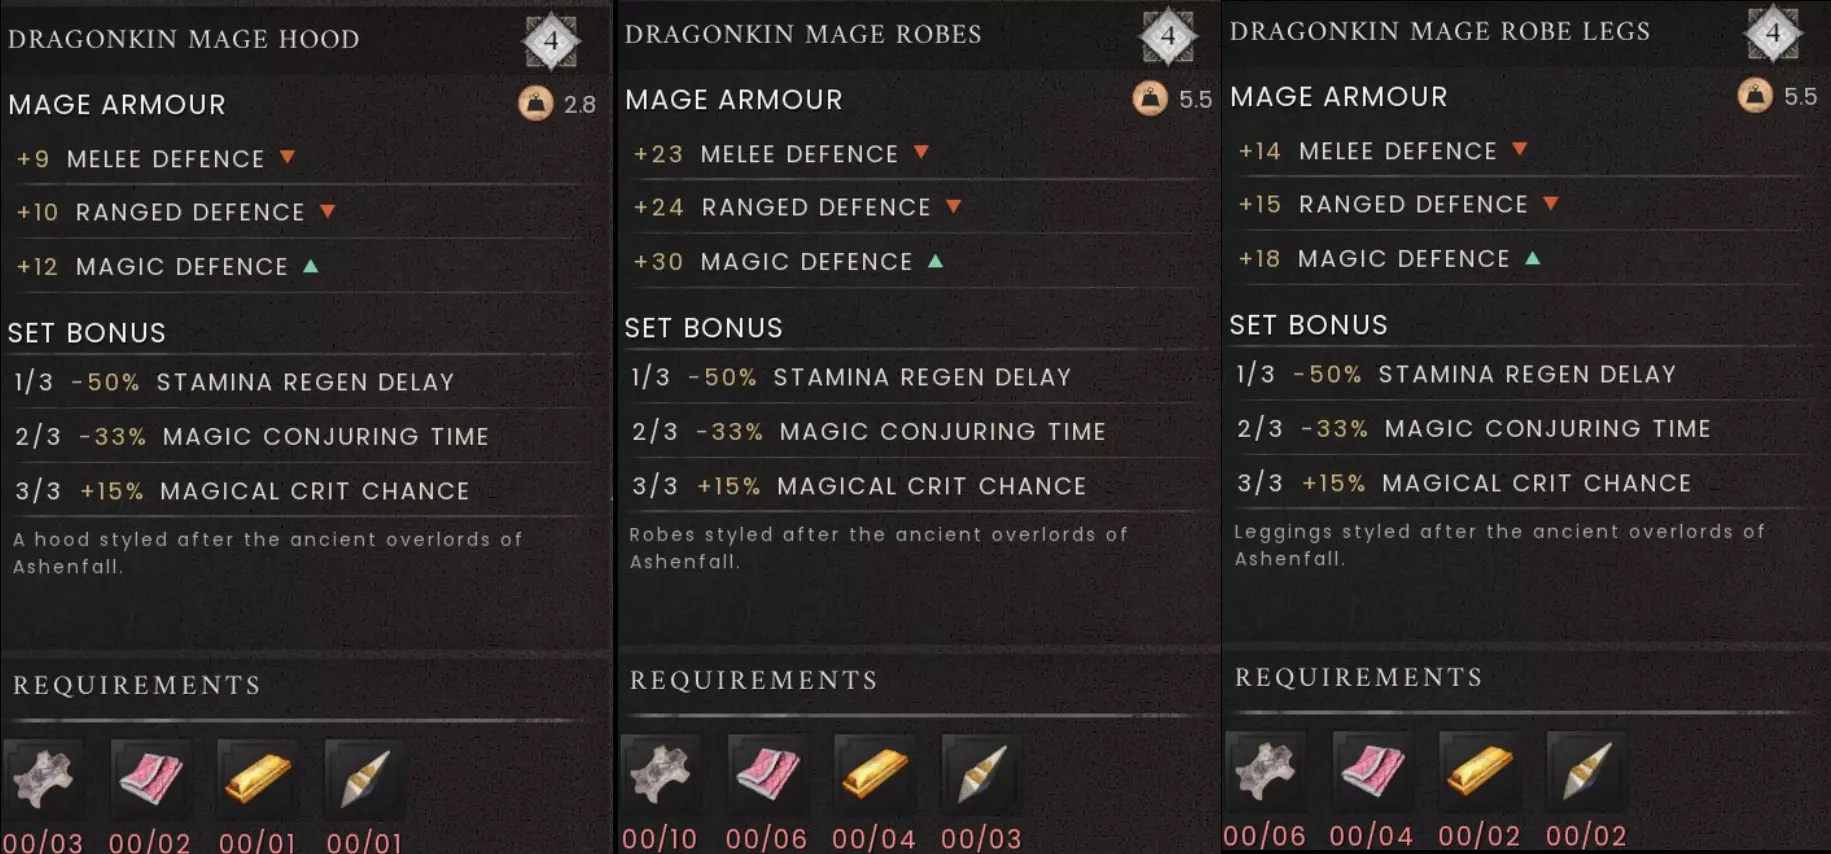Click the tier 4 badge on Mage Robe Legs
Viewport: 1831px width, 854px height.
click(x=1773, y=33)
